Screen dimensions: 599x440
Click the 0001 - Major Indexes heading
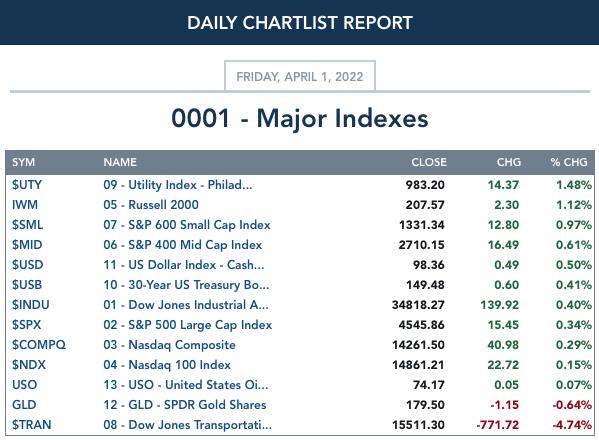(x=300, y=118)
